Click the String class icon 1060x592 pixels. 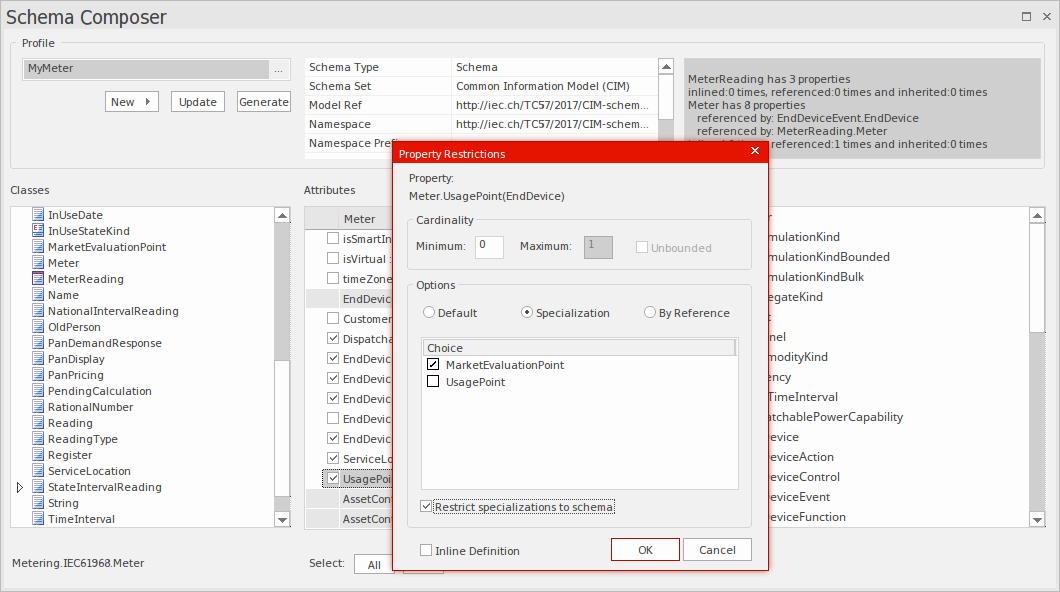[36, 502]
